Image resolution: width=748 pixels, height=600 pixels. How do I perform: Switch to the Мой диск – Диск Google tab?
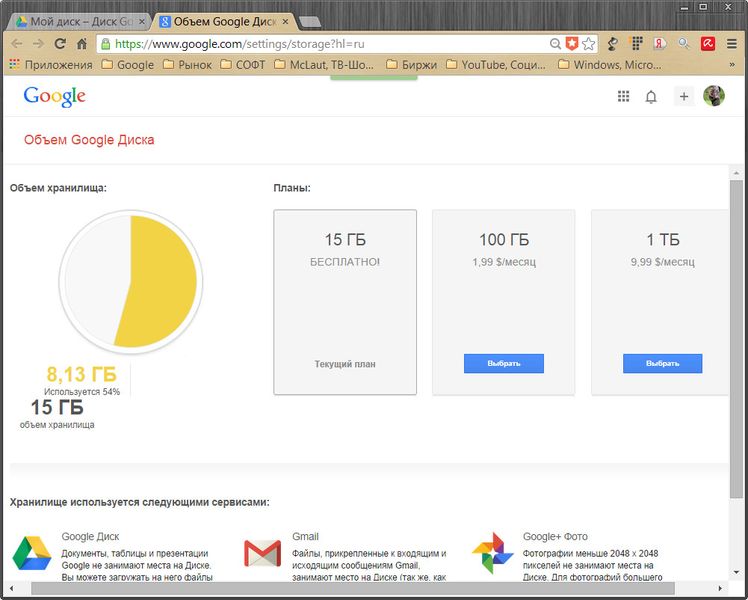tap(74, 22)
